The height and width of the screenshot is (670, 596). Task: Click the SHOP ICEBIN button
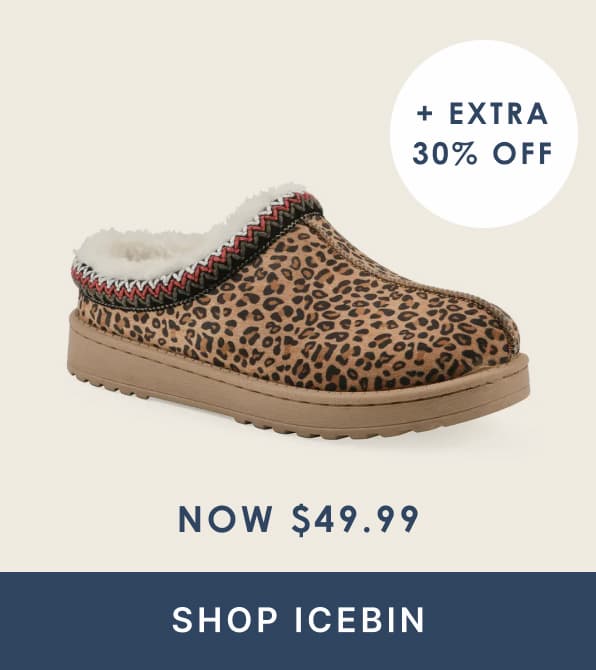(x=298, y=620)
